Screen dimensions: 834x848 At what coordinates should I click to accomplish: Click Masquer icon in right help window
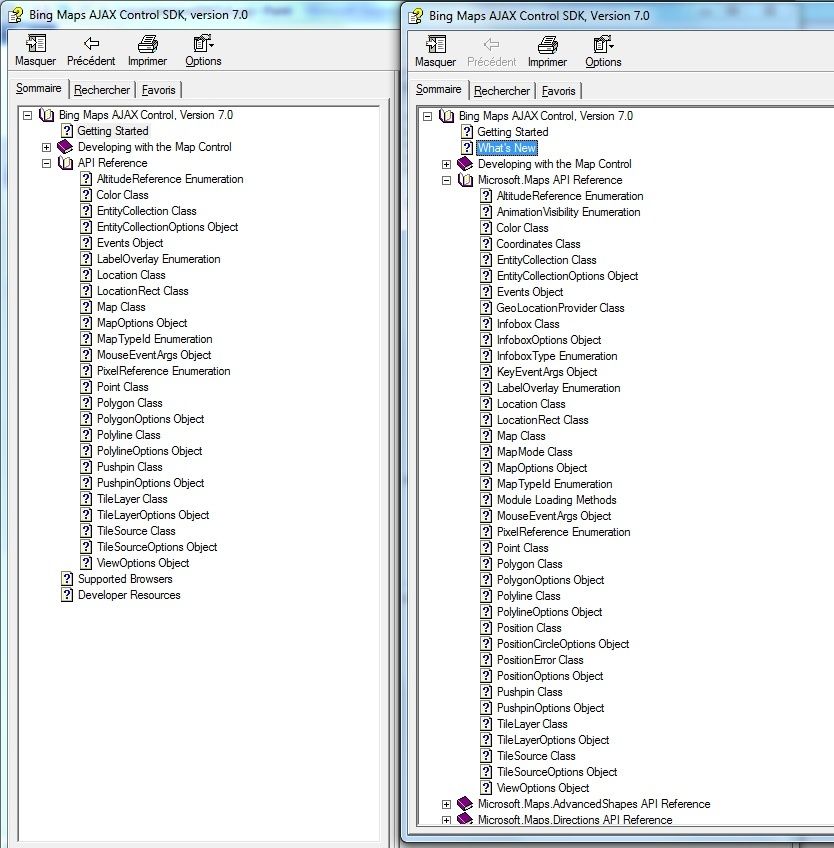click(436, 44)
